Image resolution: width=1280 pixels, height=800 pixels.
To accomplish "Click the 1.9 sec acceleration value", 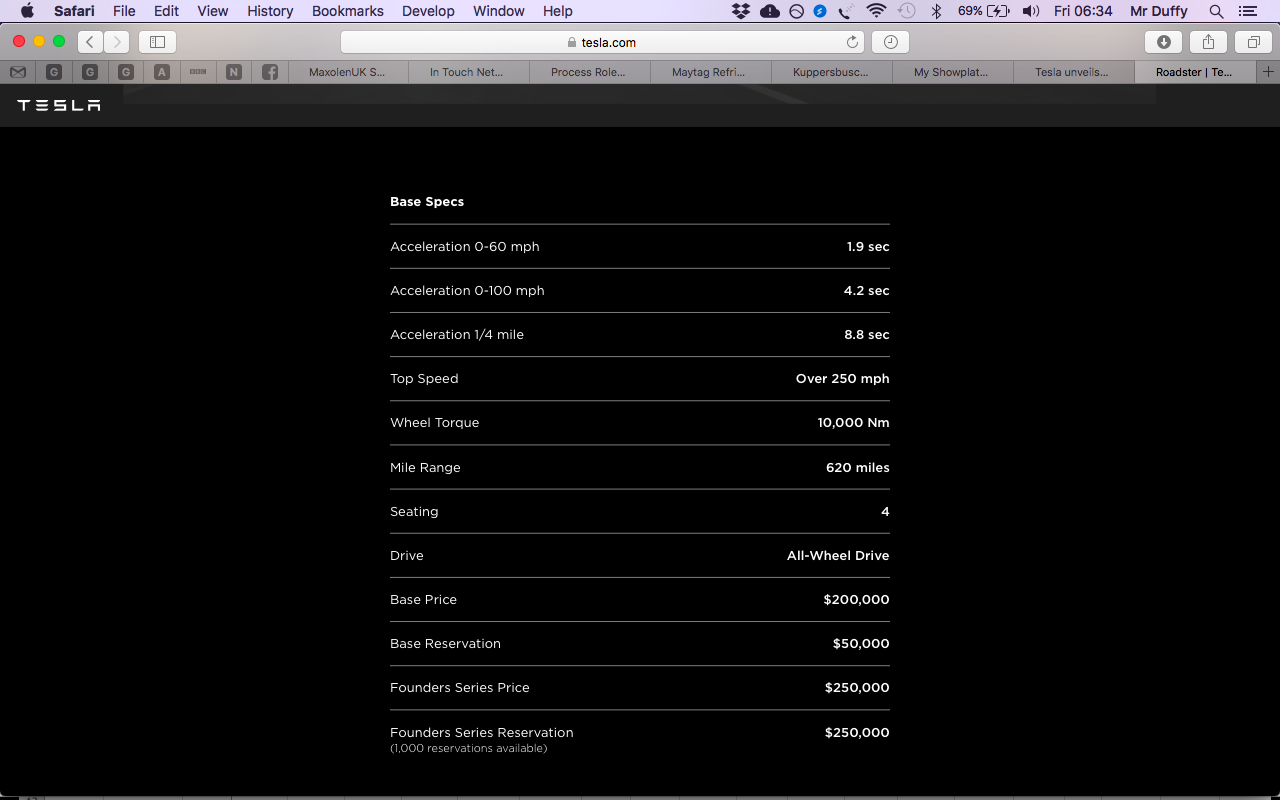I will tap(868, 246).
